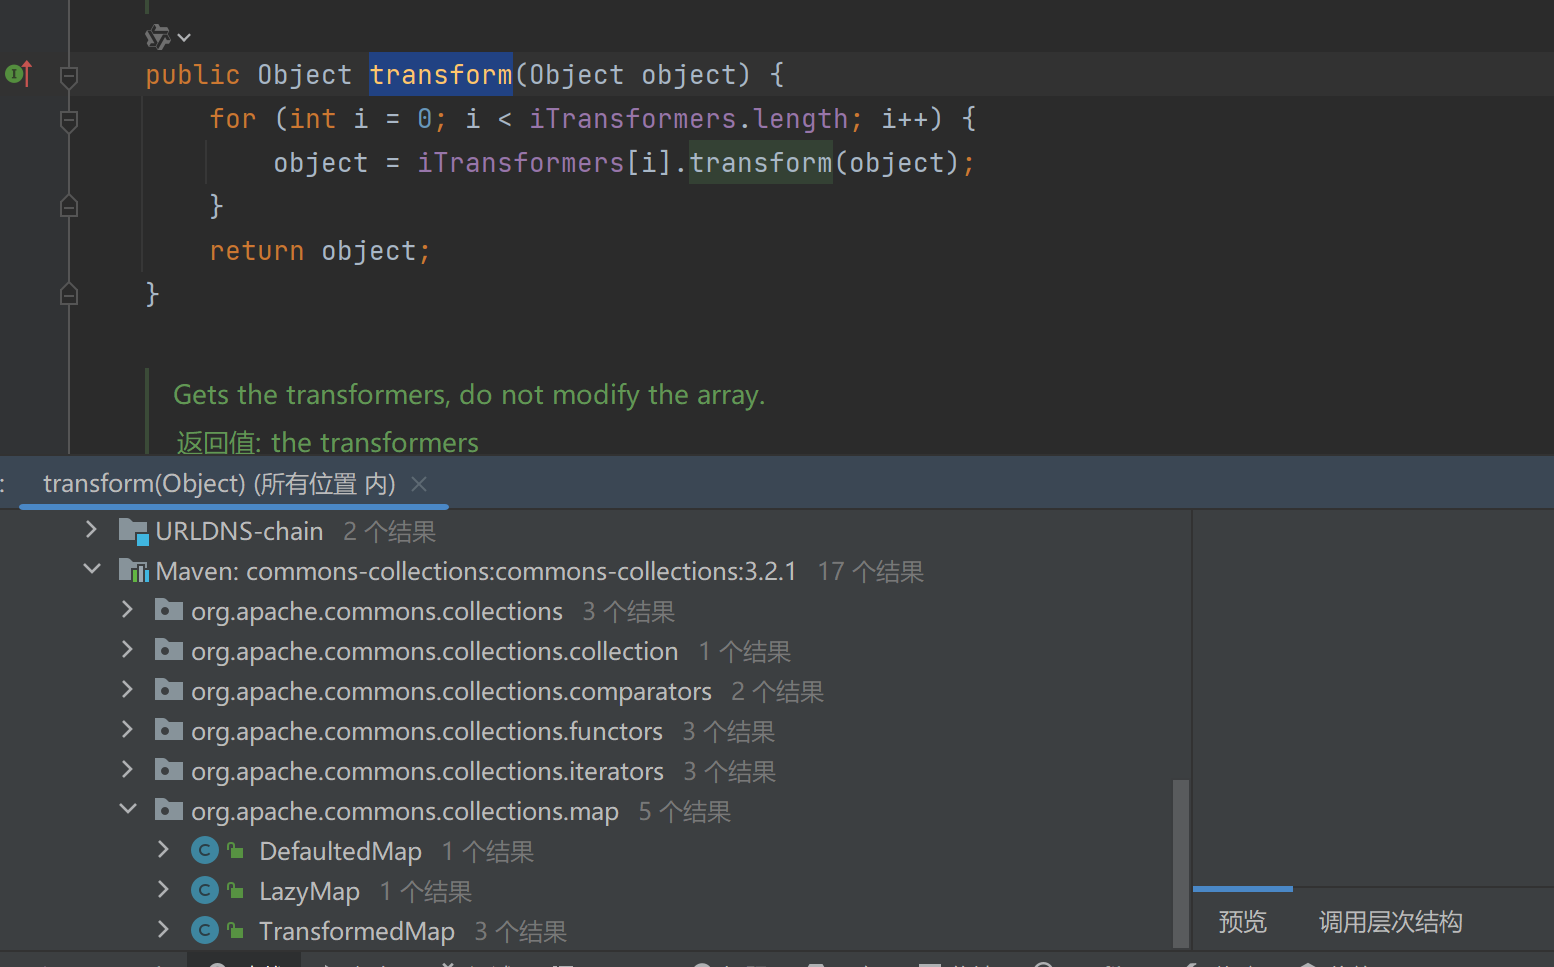Click the '17 个结果' count on the Maven row

coord(870,571)
